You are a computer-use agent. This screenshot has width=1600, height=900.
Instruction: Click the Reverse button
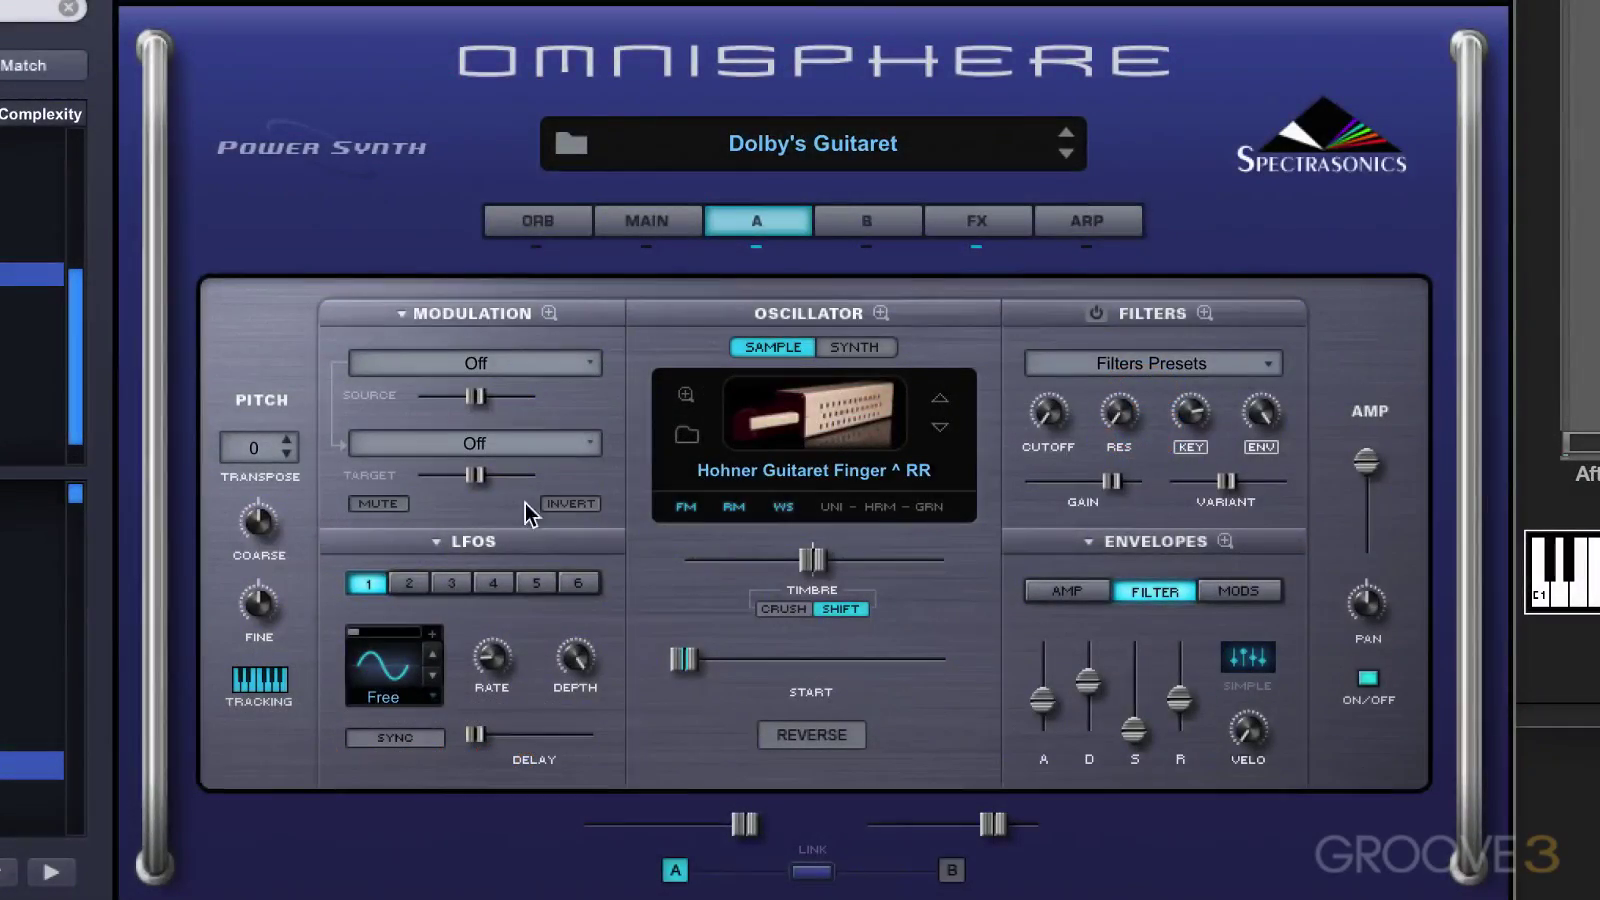tap(812, 735)
